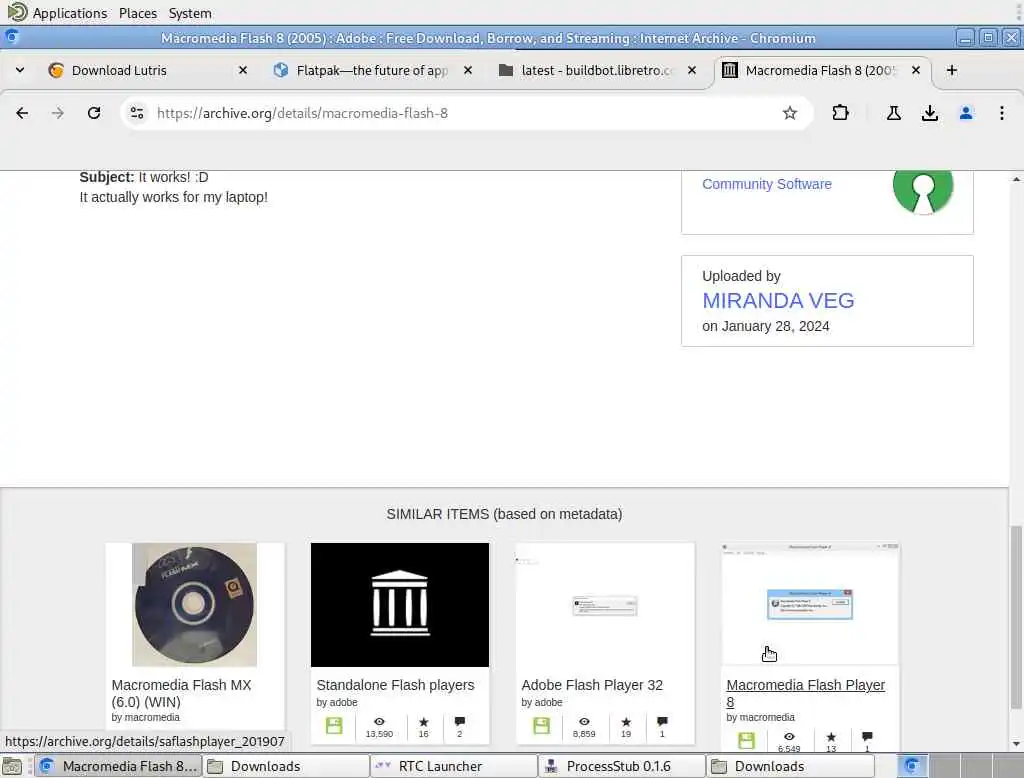Image resolution: width=1024 pixels, height=778 pixels.
Task: Click the page vertical scrollbar thumb
Action: tap(1016, 617)
